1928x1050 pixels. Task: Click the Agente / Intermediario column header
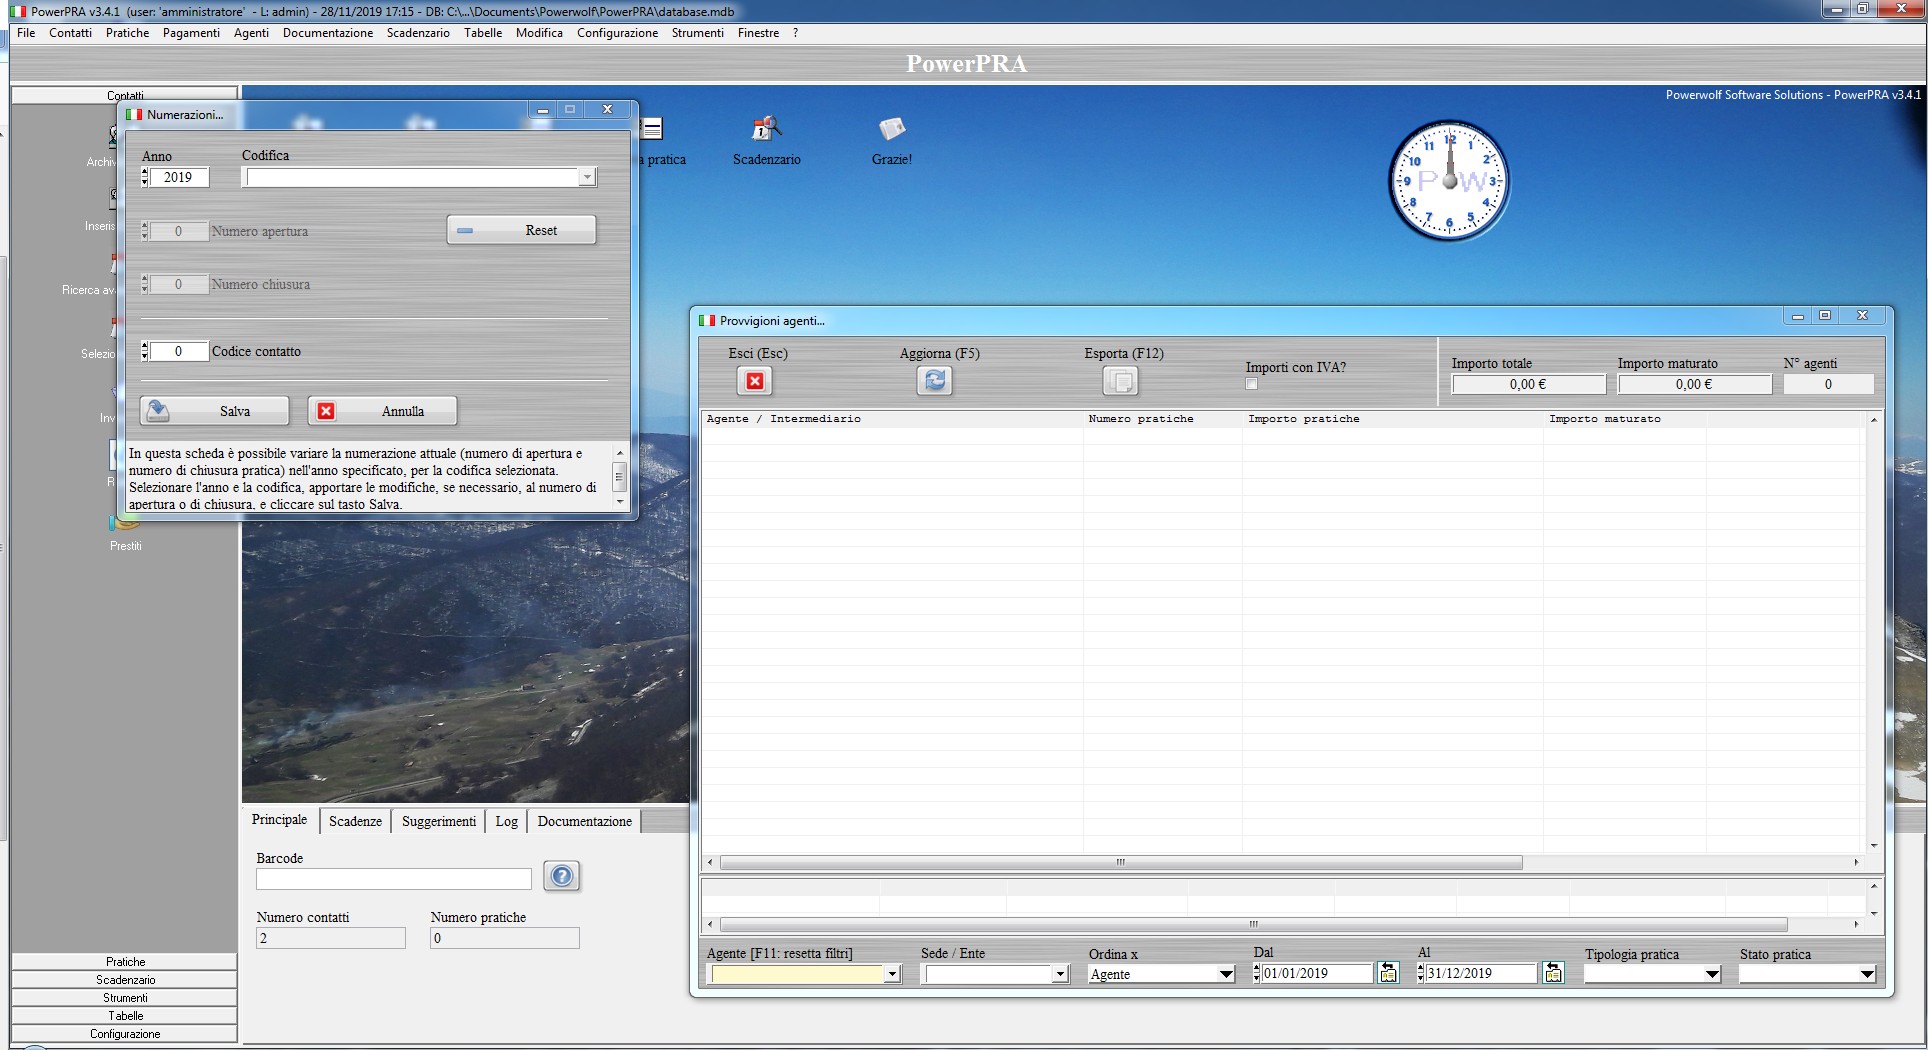click(893, 419)
